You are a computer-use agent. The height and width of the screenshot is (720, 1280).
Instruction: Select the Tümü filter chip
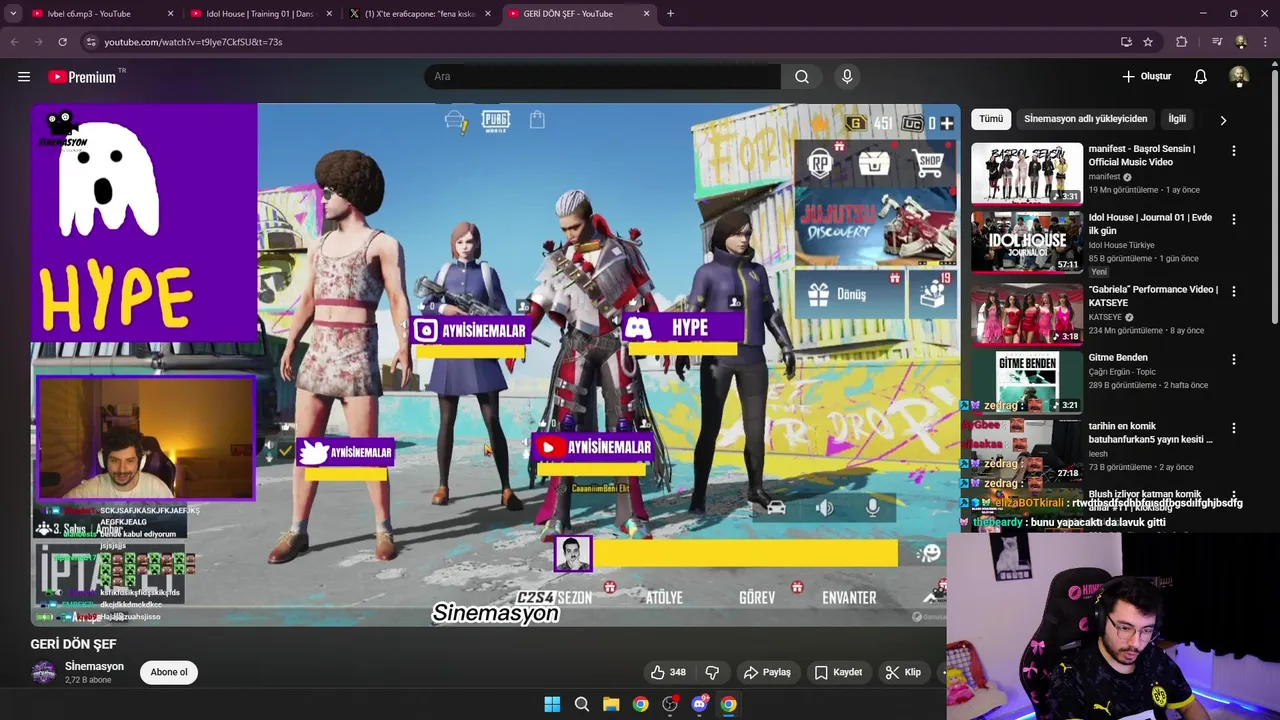coord(991,119)
